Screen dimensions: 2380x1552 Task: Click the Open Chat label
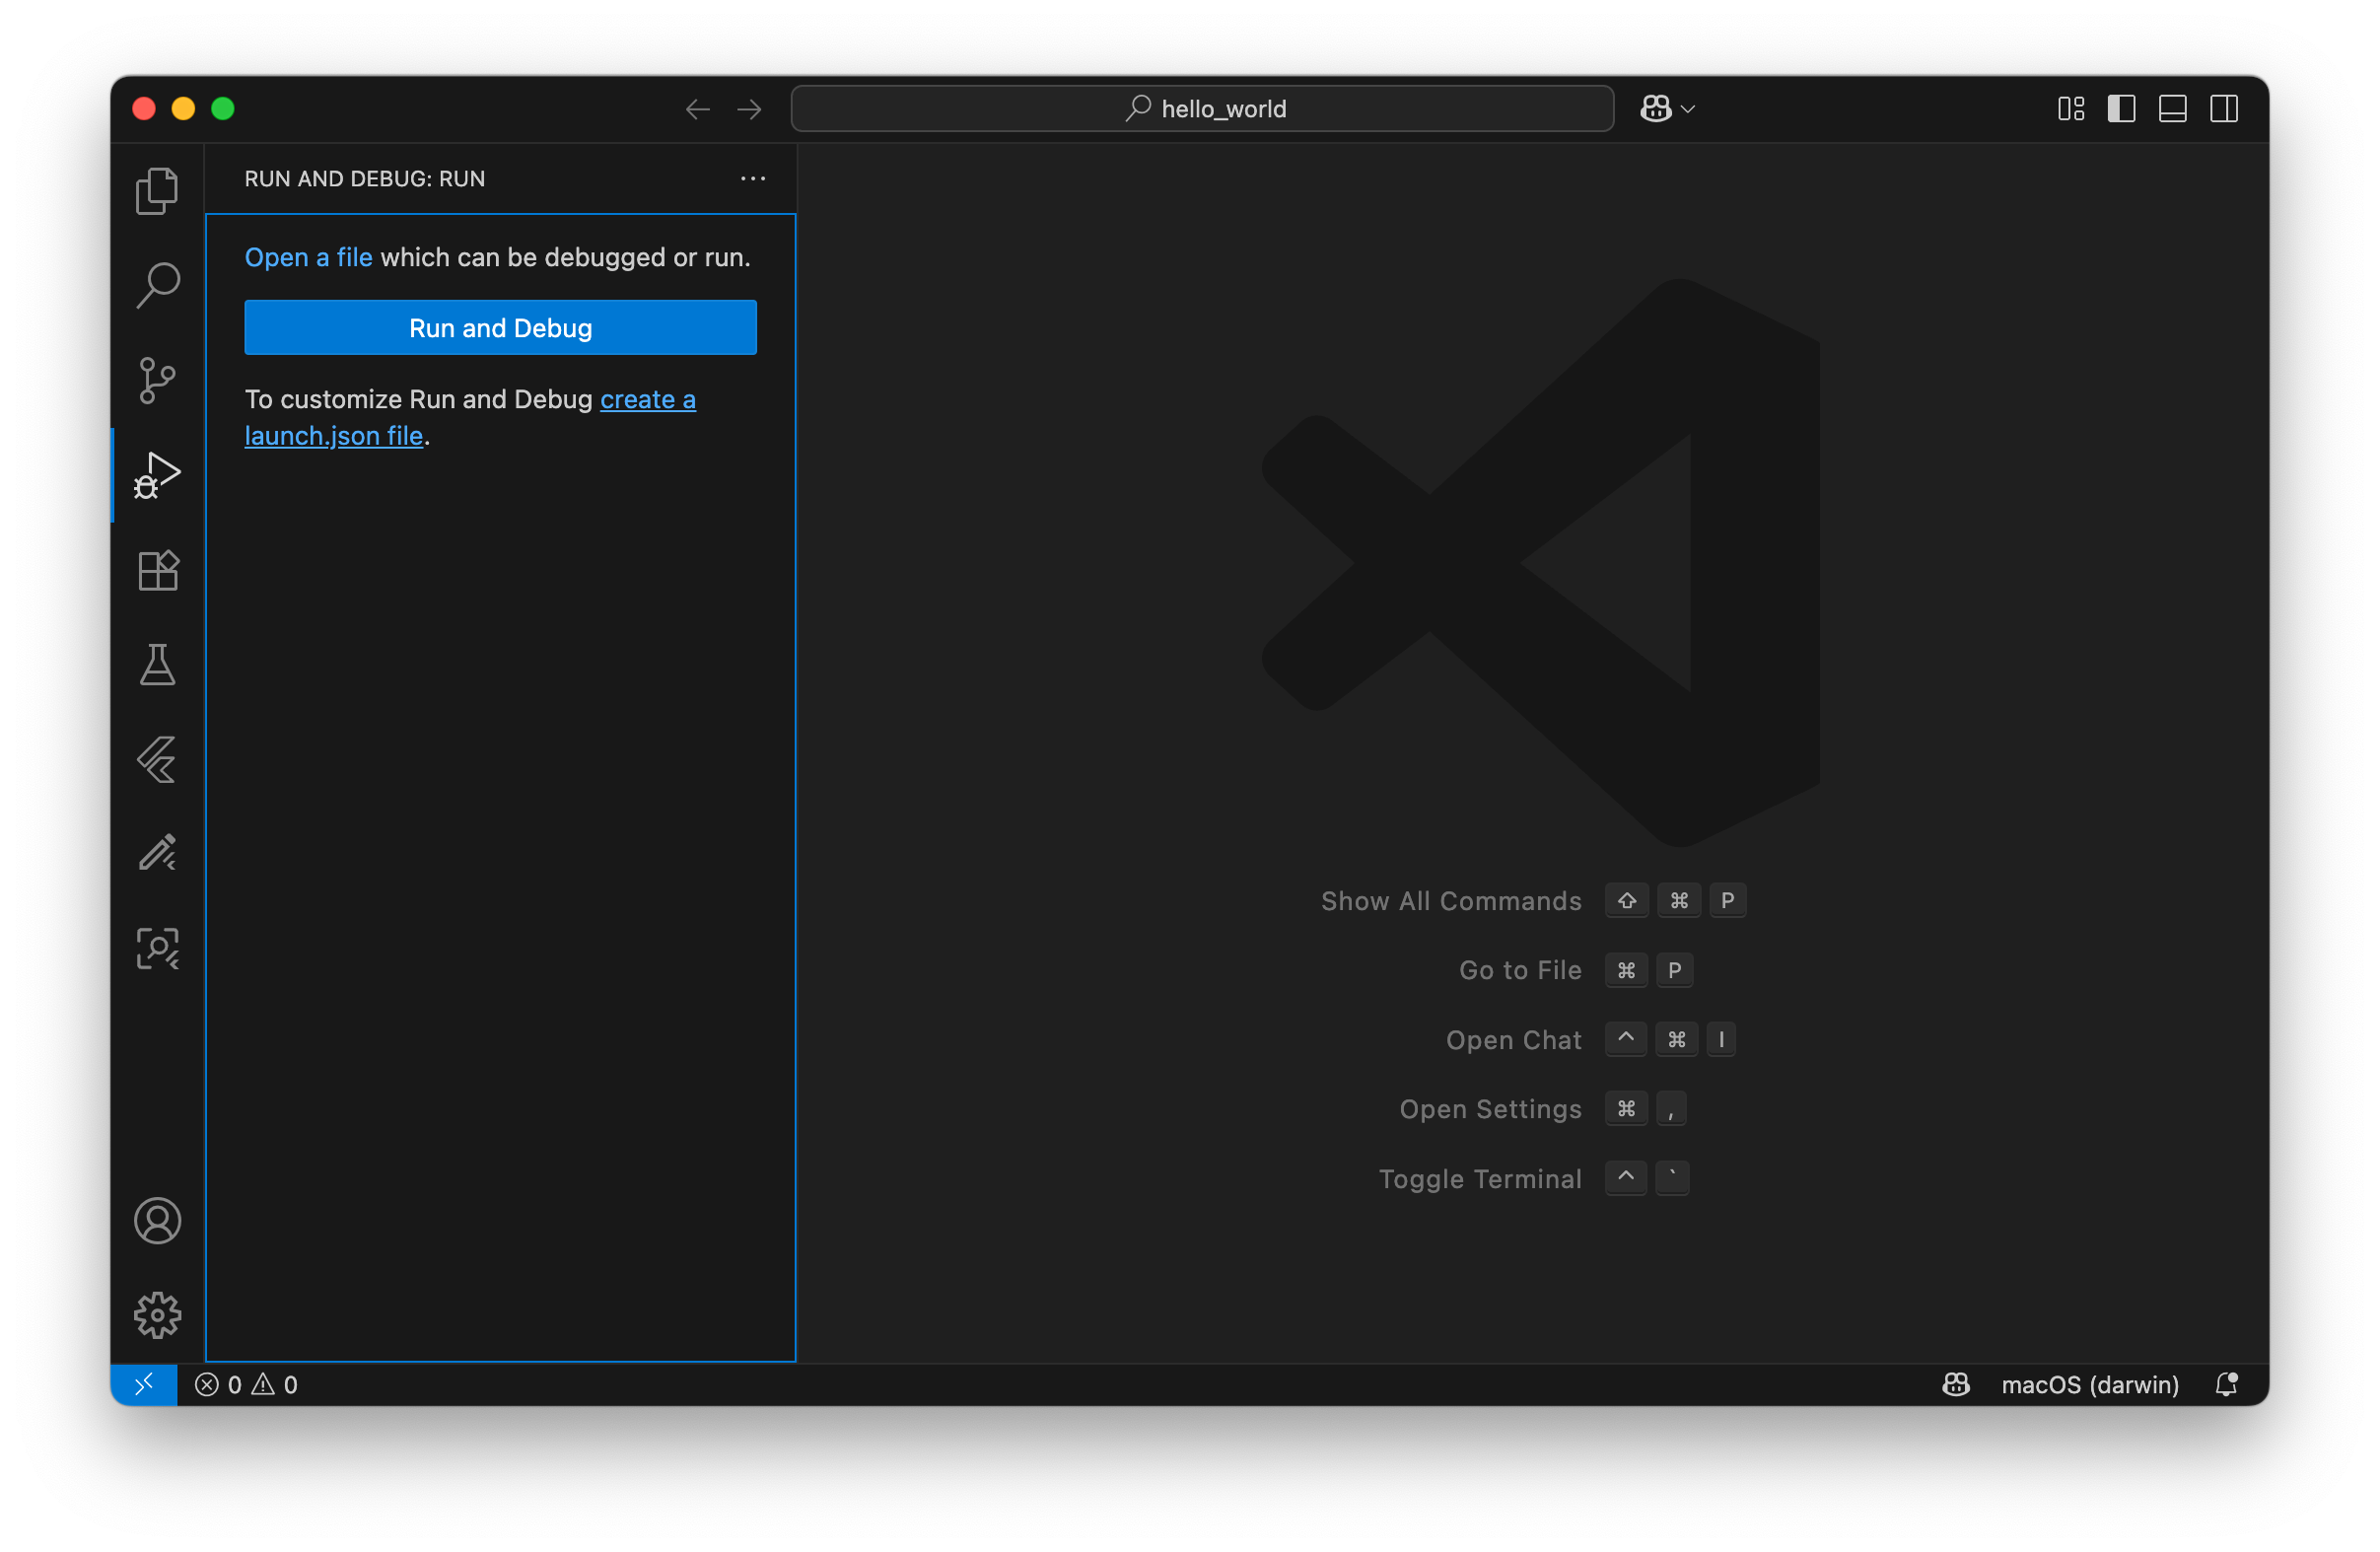1513,1040
